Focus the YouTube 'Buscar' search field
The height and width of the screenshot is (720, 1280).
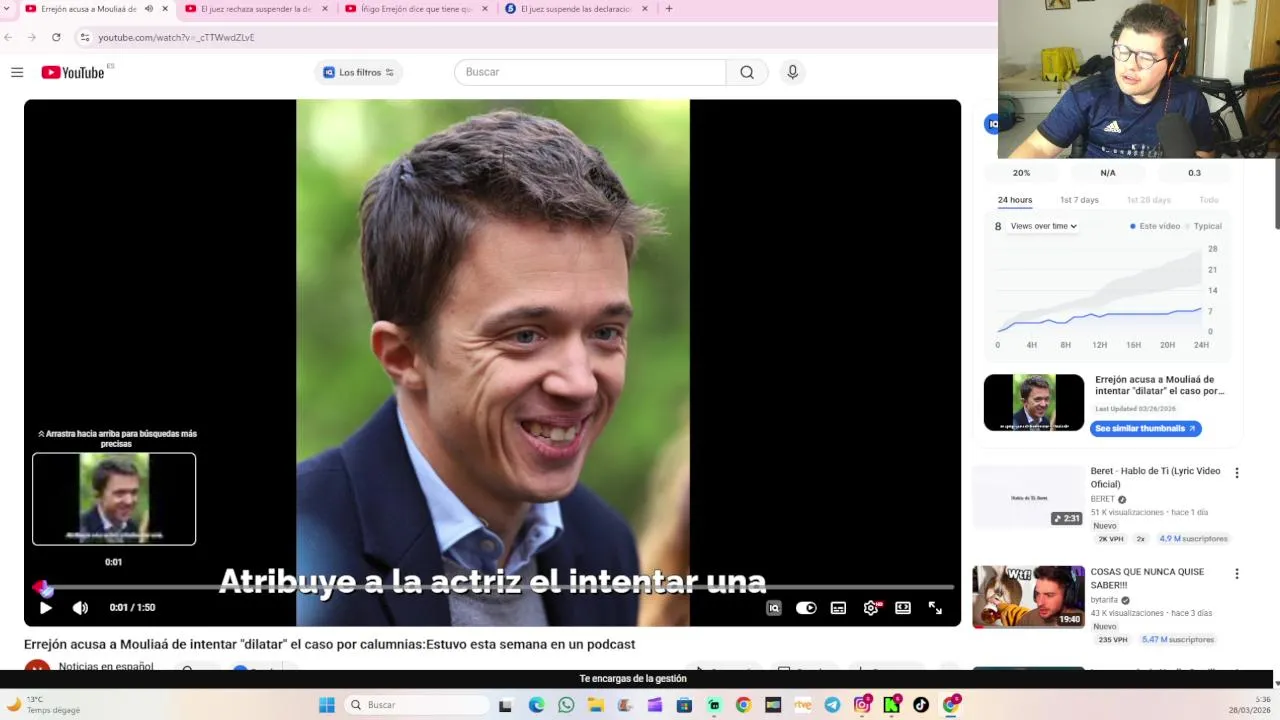coord(590,72)
